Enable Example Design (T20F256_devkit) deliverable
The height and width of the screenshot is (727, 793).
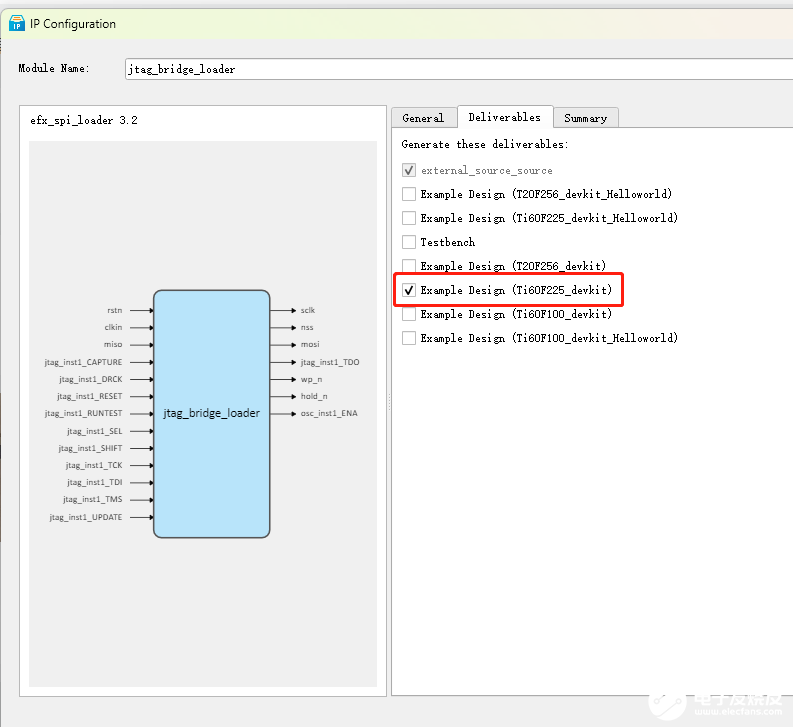coord(409,266)
